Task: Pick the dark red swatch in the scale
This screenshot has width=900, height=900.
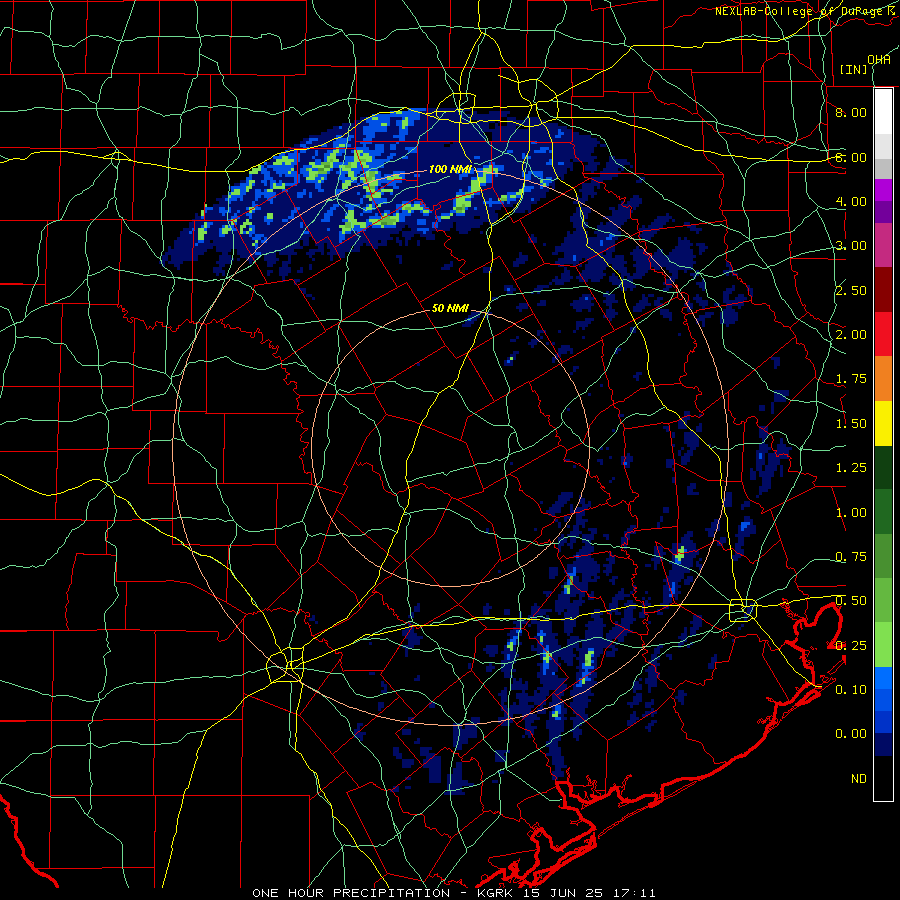Action: point(883,290)
